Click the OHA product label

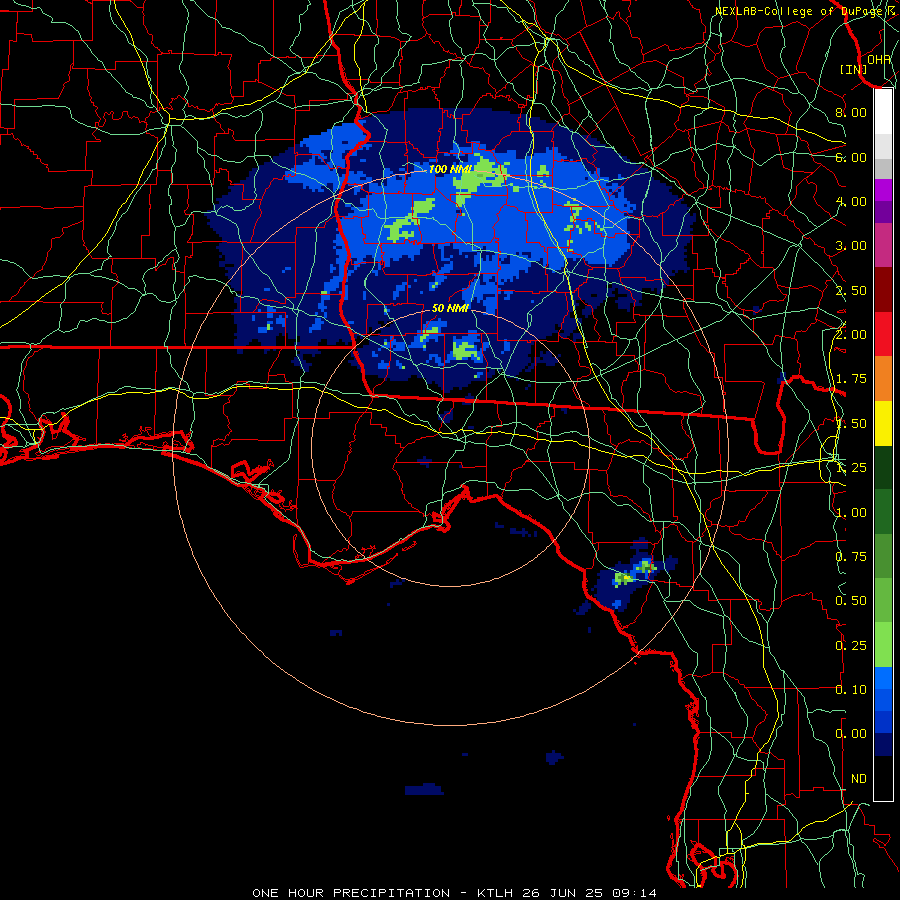pos(878,59)
